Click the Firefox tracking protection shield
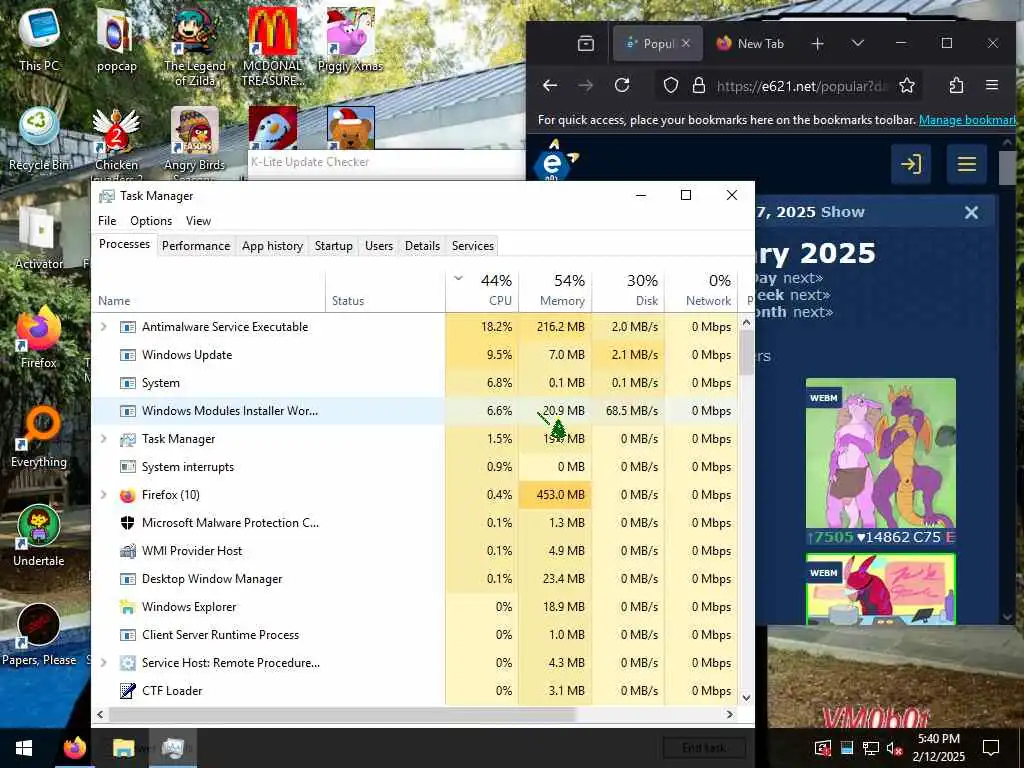This screenshot has width=1024, height=768. pos(671,85)
